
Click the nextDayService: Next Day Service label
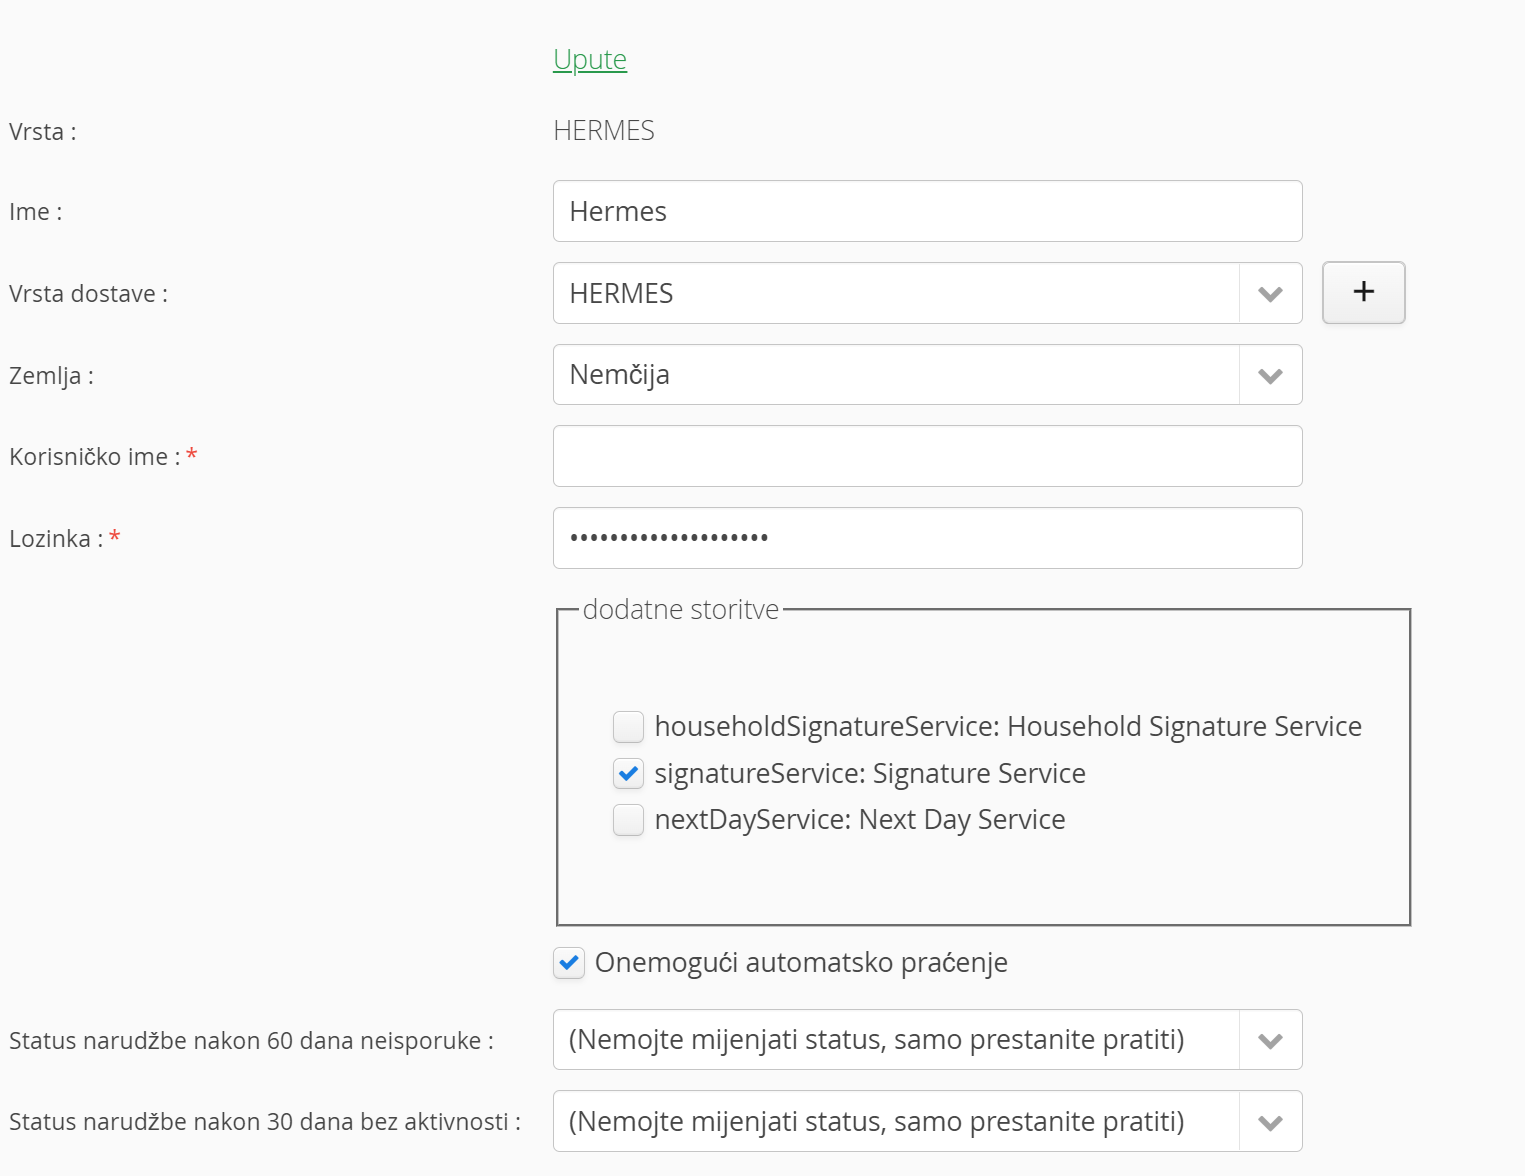[x=860, y=820]
